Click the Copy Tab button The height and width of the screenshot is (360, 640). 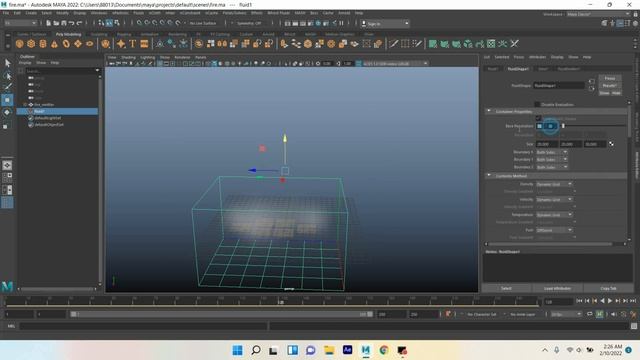(608, 289)
